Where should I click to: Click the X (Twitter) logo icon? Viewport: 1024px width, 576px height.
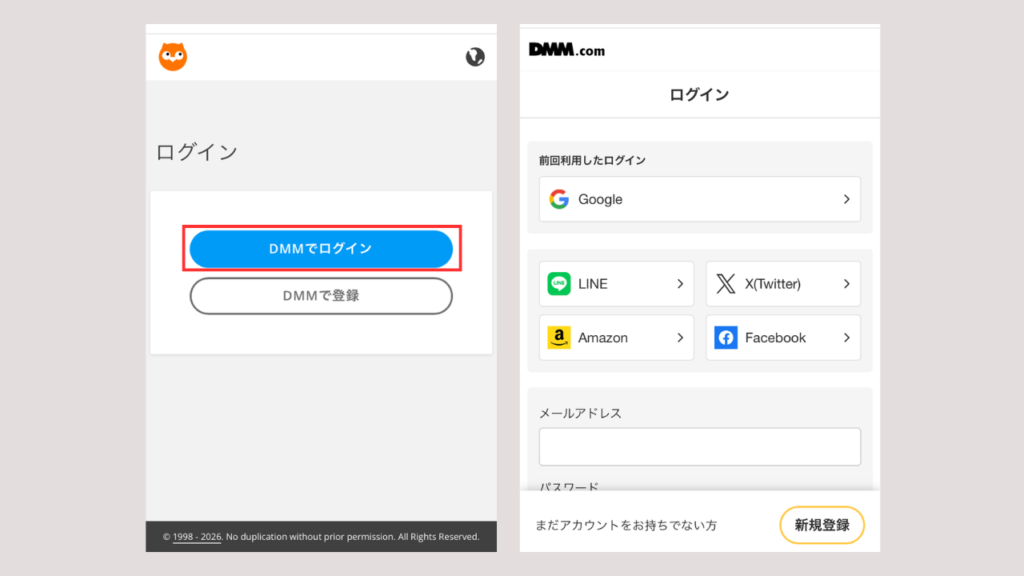click(x=726, y=283)
